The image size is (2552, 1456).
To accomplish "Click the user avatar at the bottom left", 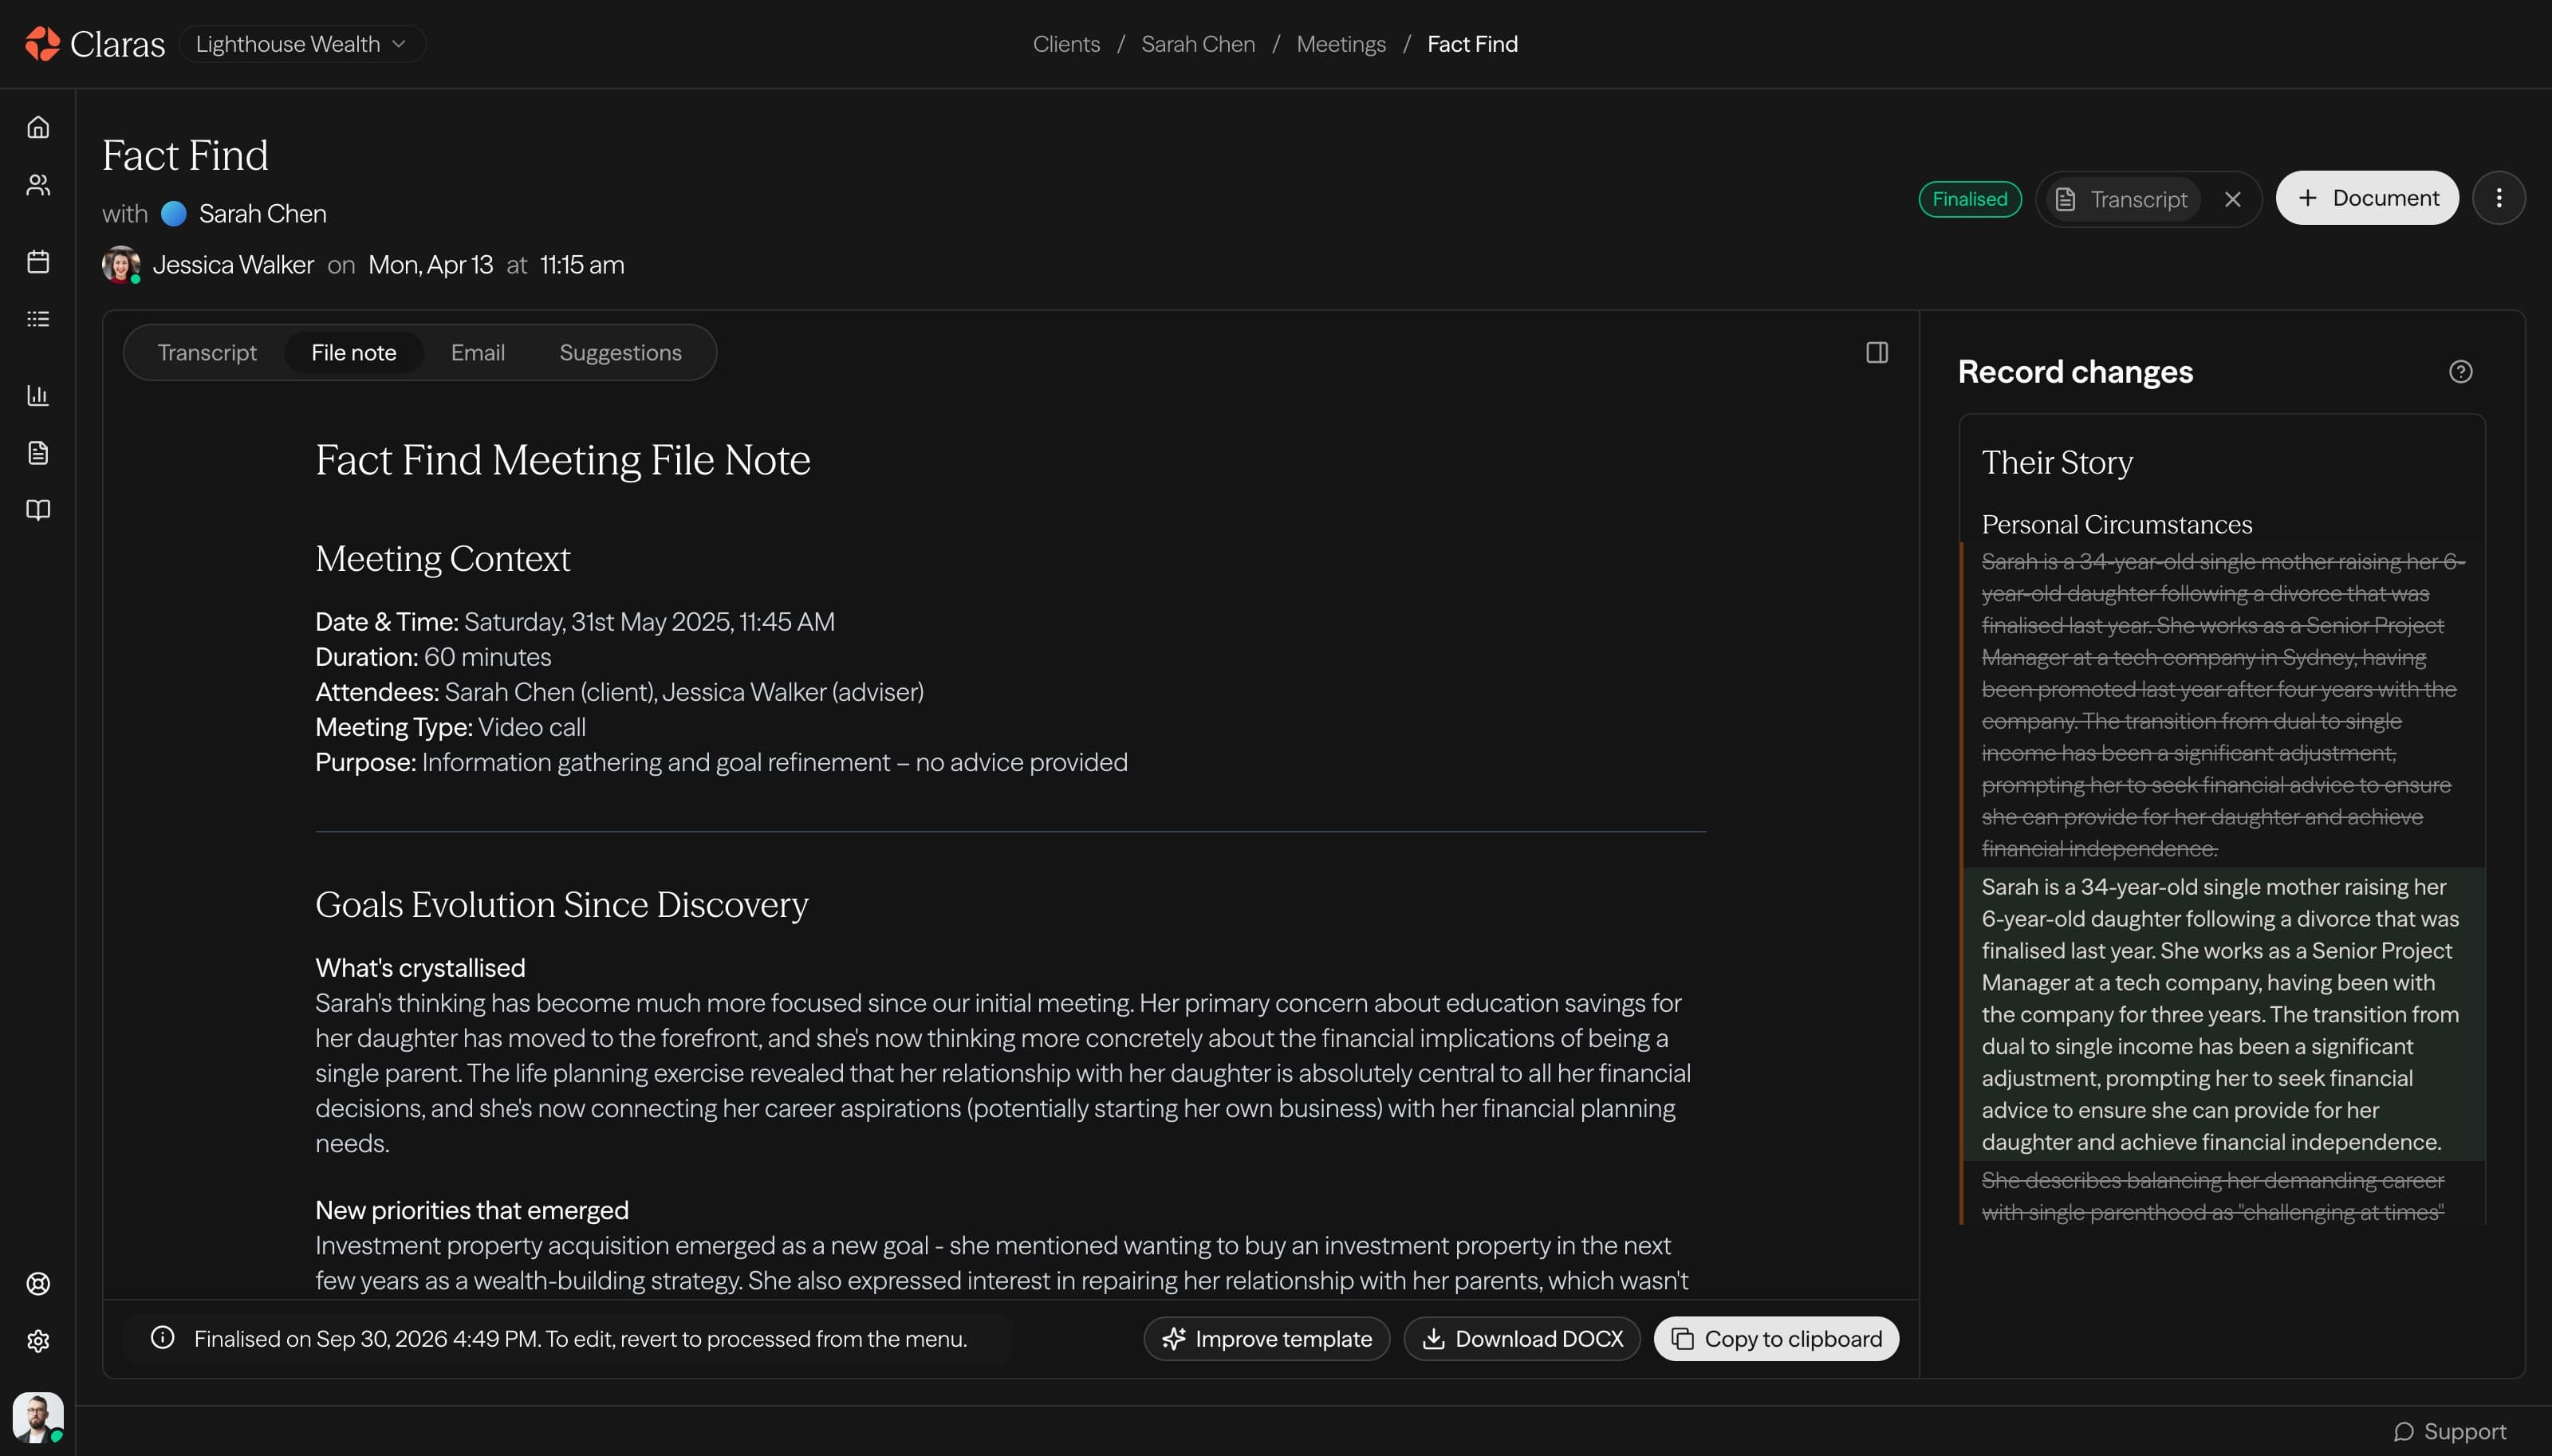I will (x=38, y=1417).
